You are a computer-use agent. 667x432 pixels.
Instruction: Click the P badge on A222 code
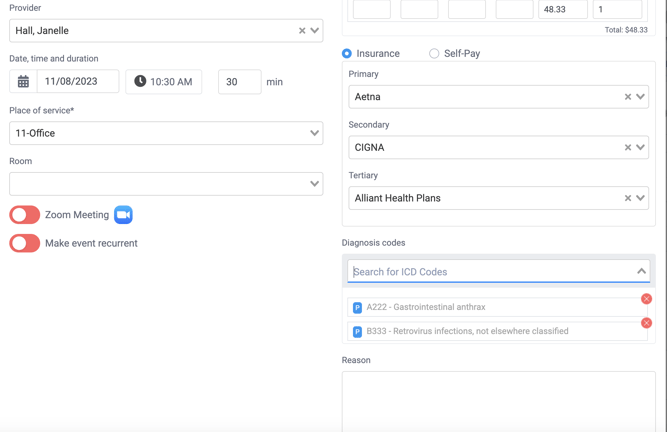(x=357, y=307)
